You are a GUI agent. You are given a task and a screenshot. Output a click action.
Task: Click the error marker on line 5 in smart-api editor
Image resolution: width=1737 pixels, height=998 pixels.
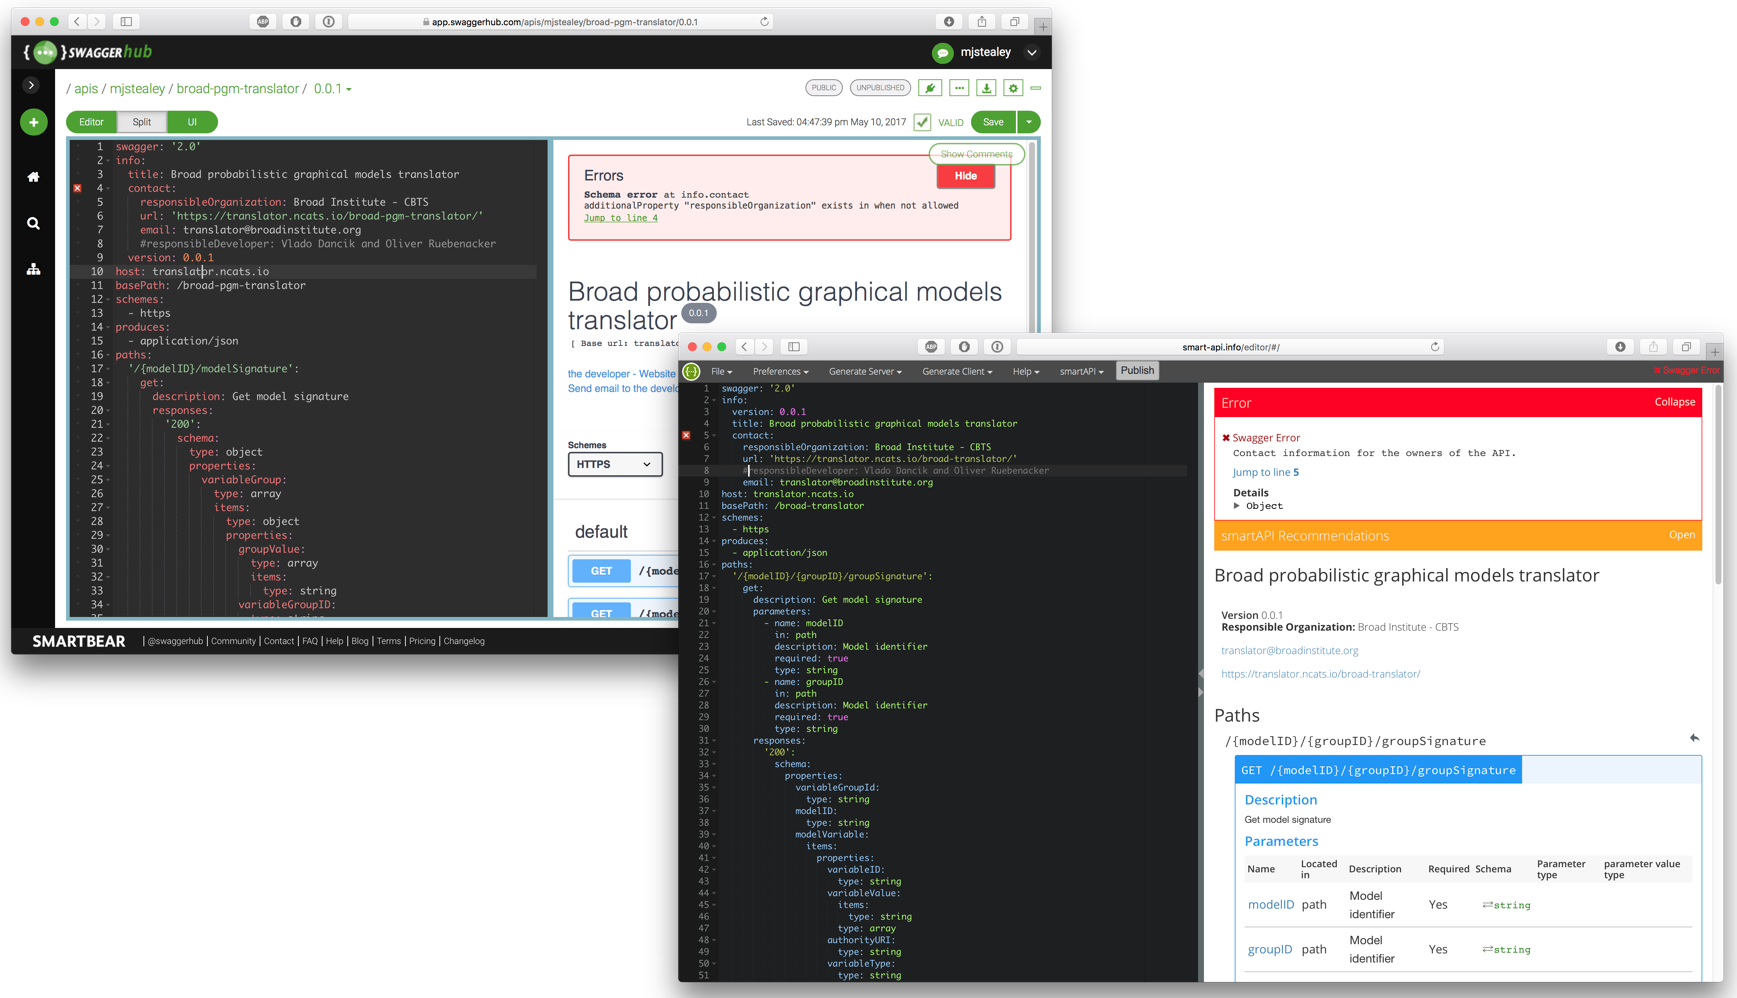(x=686, y=435)
